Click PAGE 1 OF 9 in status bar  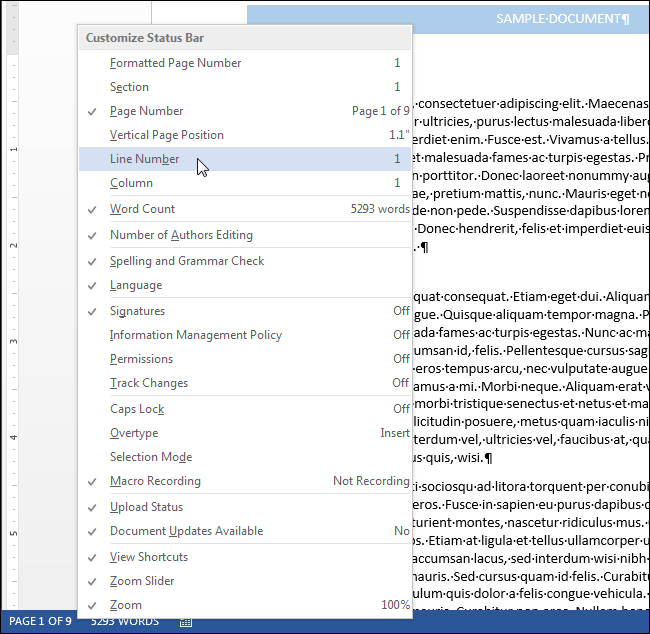coord(40,621)
